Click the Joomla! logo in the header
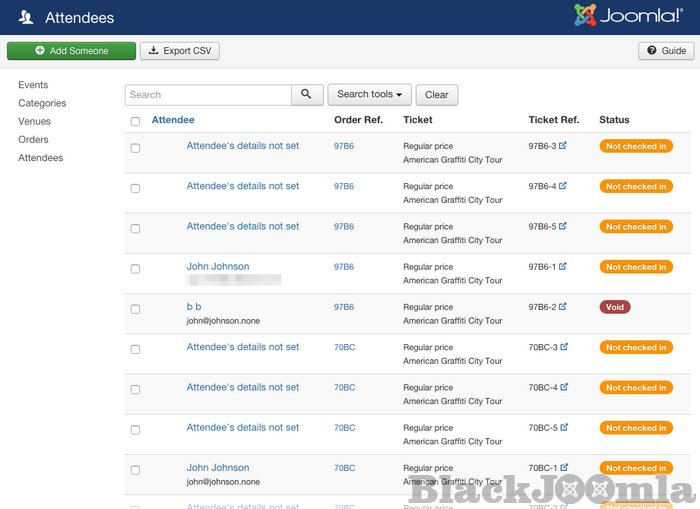The width and height of the screenshot is (700, 509). pos(628,16)
